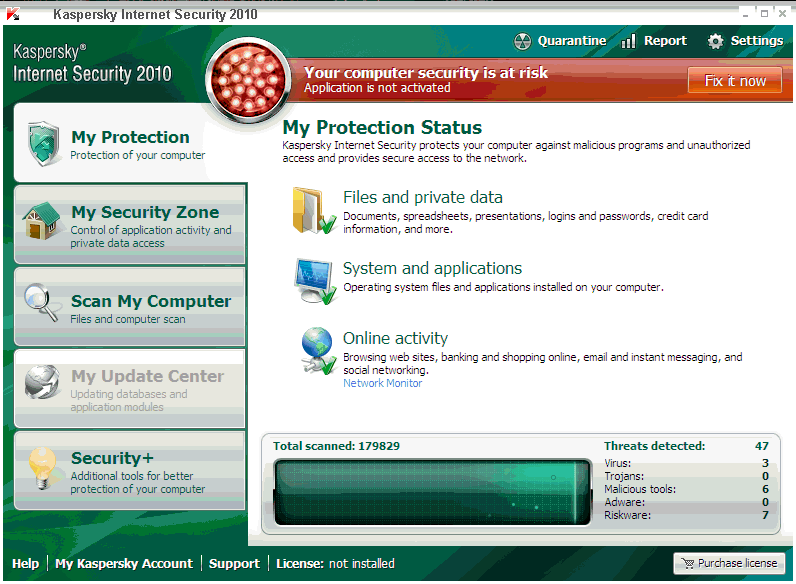Image resolution: width=796 pixels, height=584 pixels.
Task: Select the My Update Center tab
Action: (x=129, y=387)
